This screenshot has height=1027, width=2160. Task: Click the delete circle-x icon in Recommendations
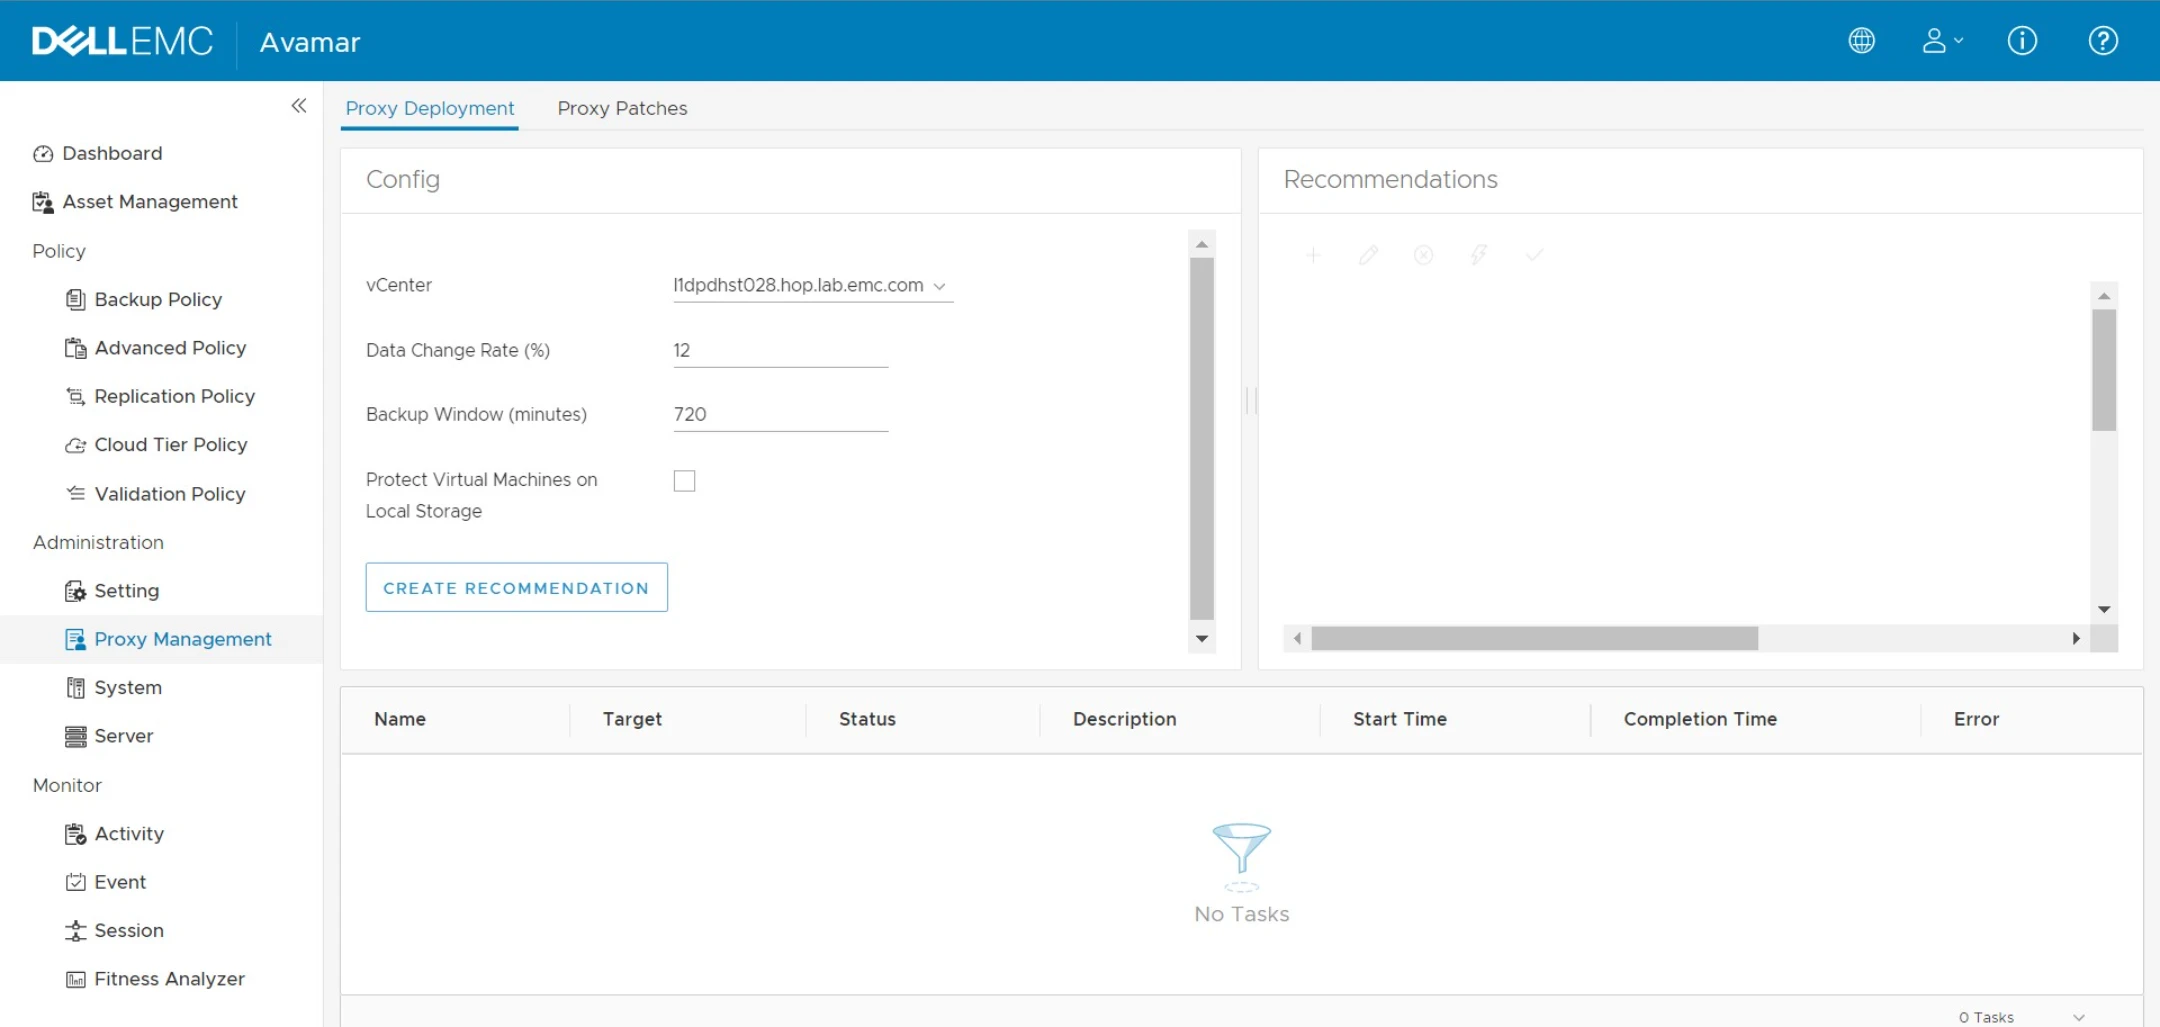click(1423, 255)
